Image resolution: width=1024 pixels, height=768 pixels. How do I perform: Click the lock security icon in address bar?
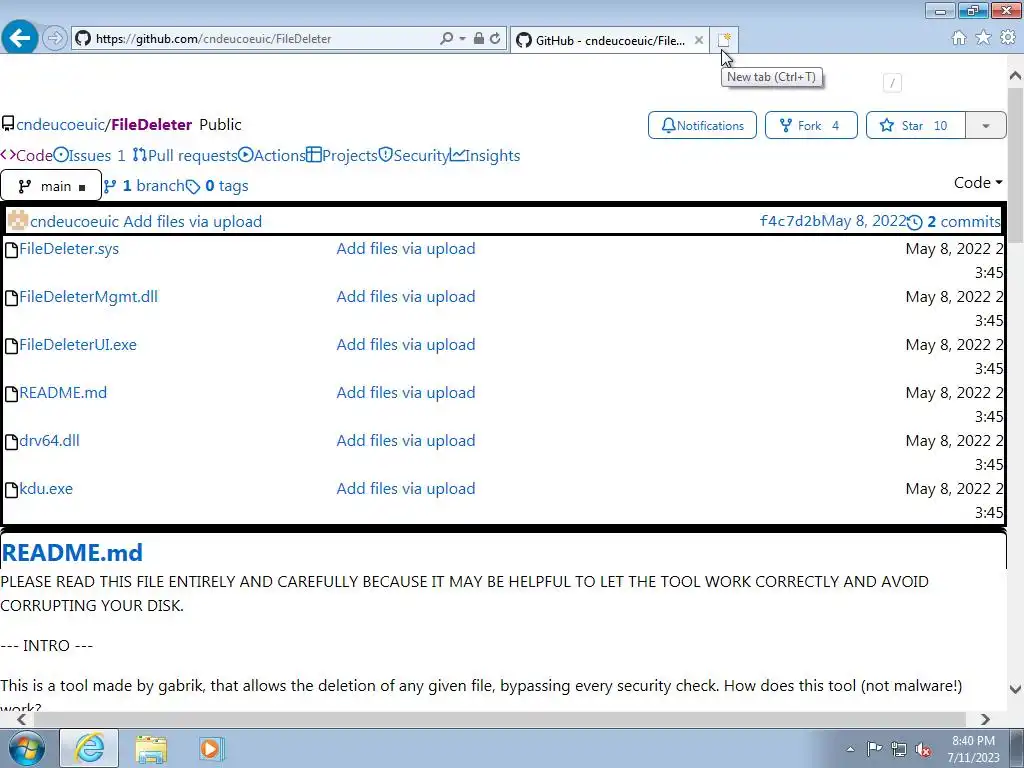pos(479,39)
